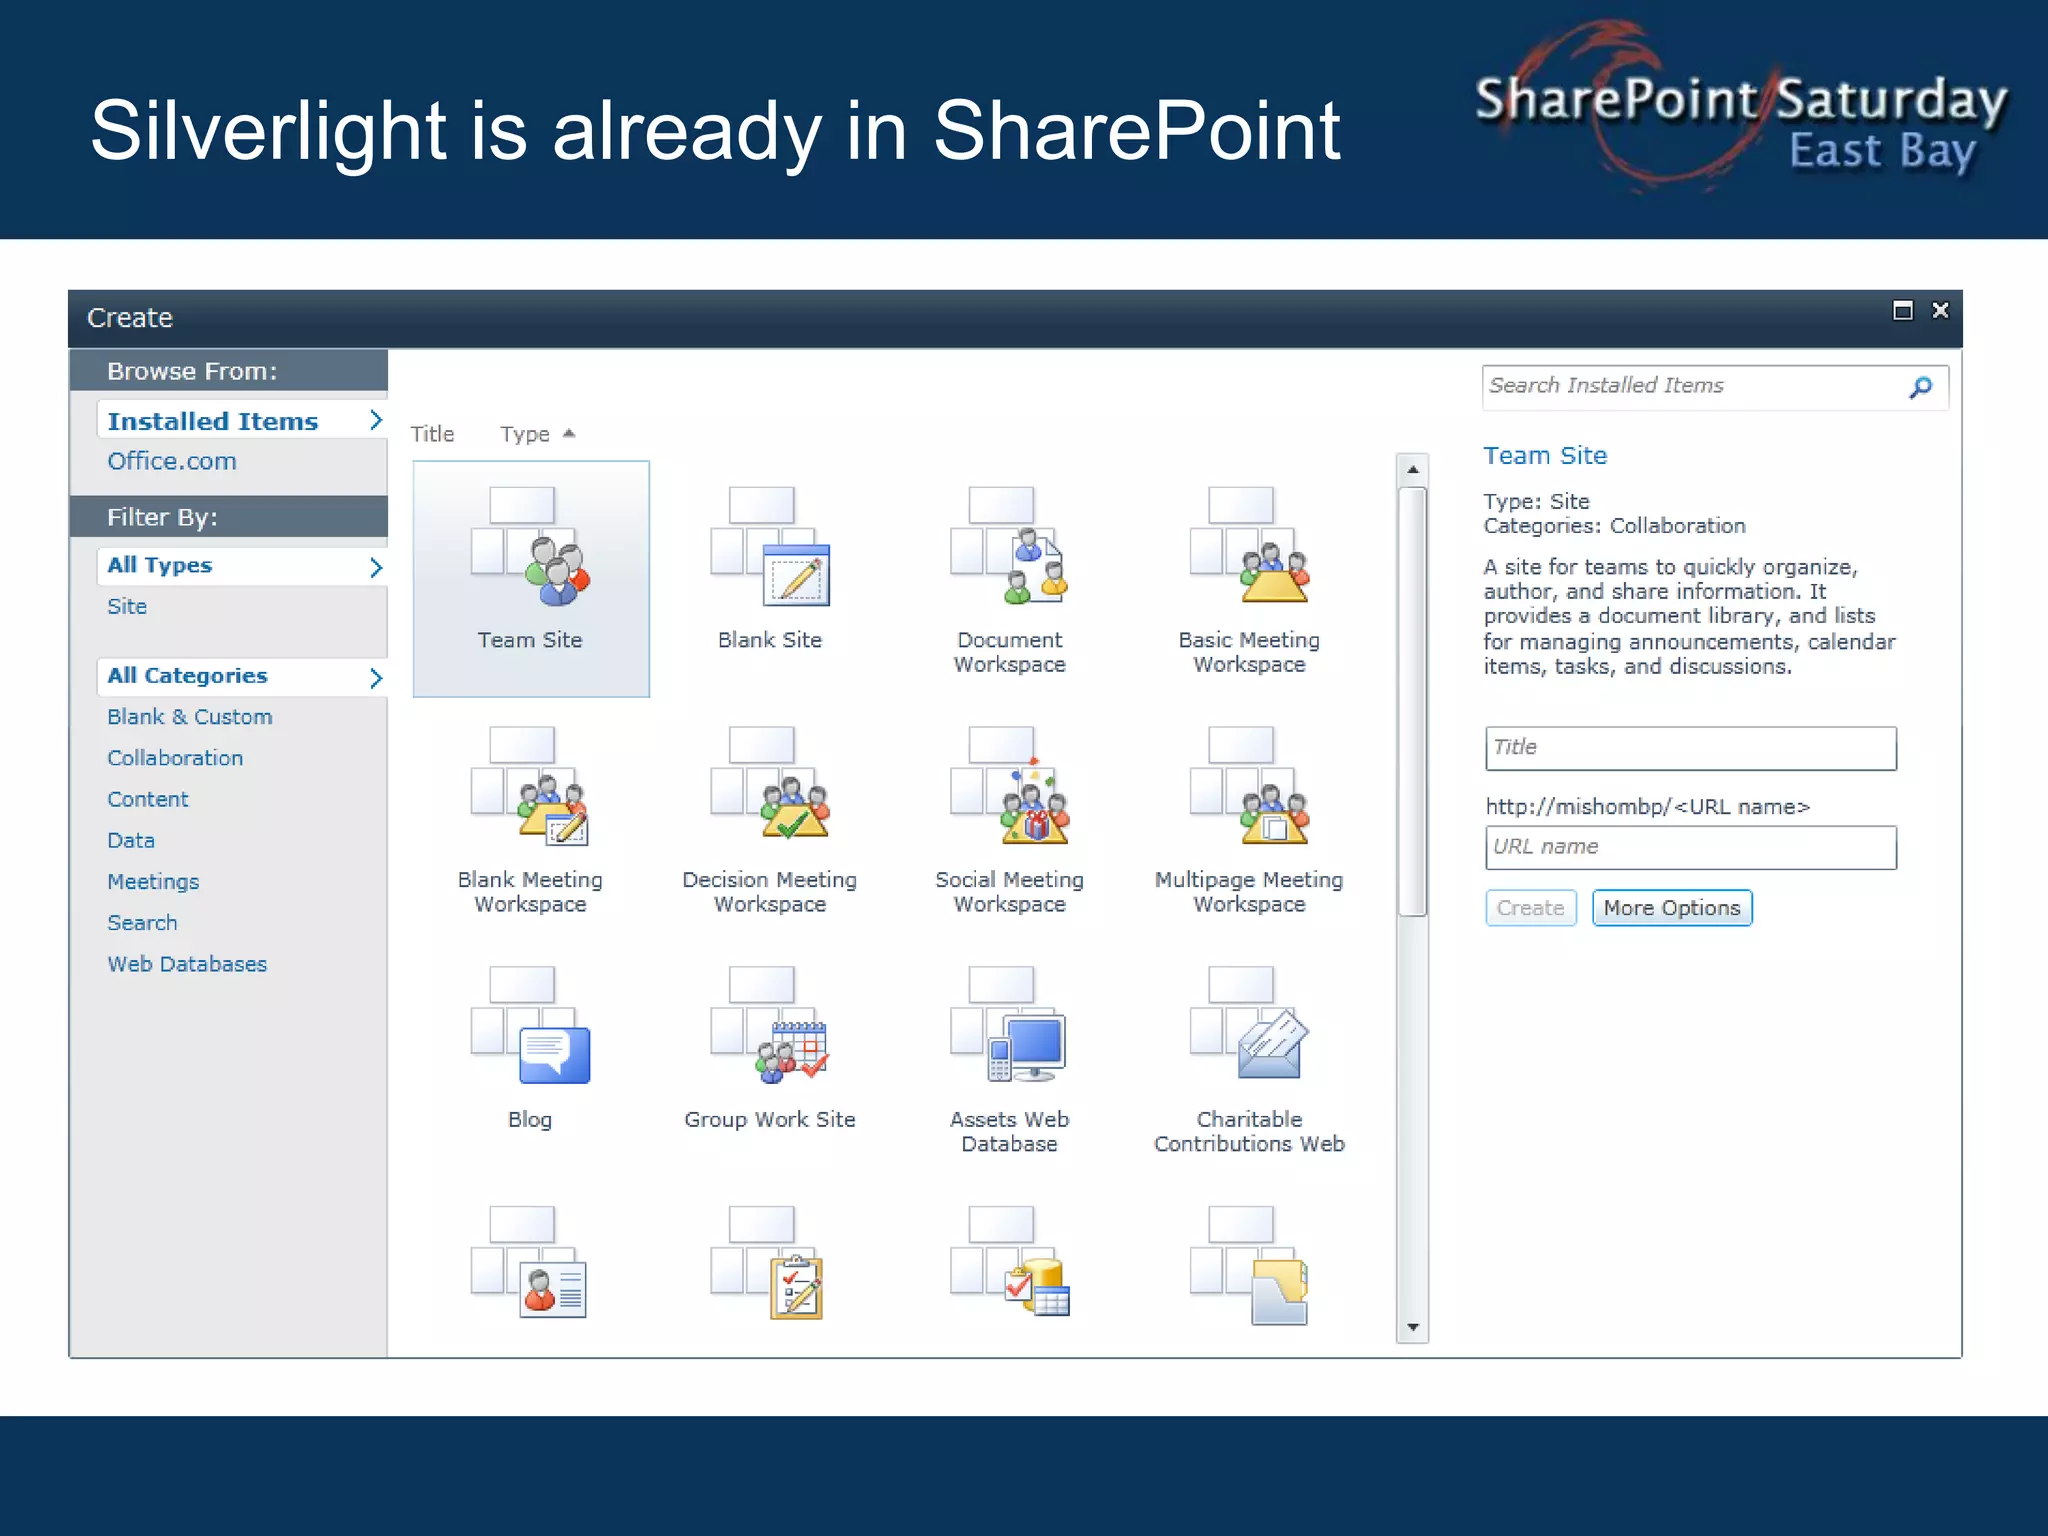Show All Categories

[x=187, y=676]
